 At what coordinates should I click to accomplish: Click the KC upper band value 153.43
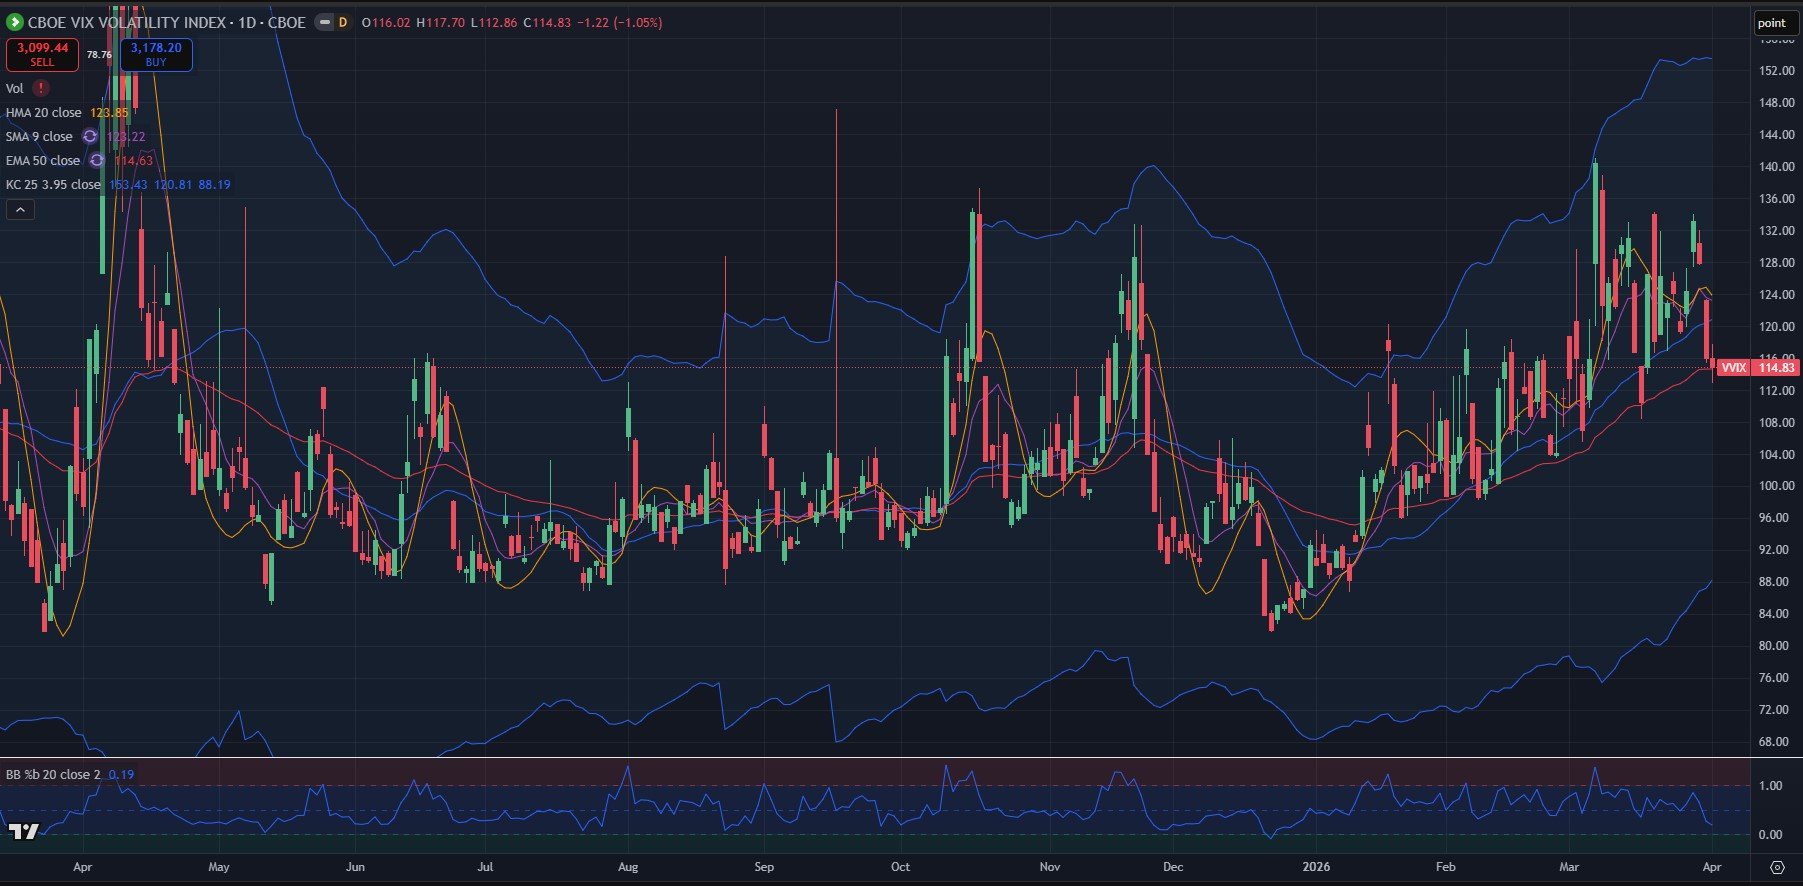tap(128, 184)
